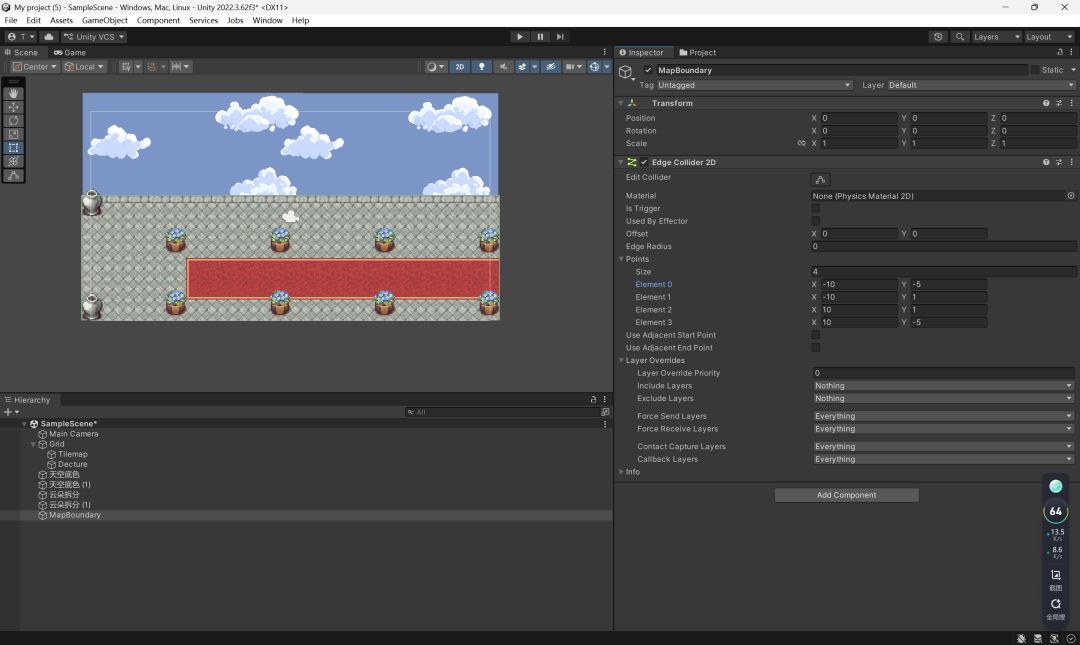Click the Hierarchy create plus button

click(8, 412)
